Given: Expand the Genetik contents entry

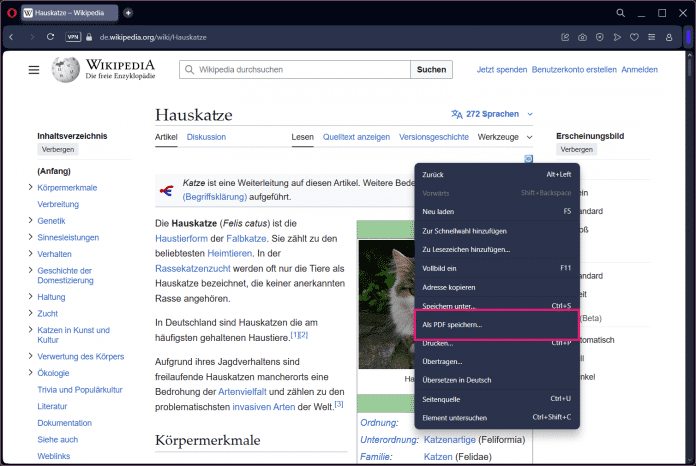Looking at the screenshot, I should pos(31,221).
